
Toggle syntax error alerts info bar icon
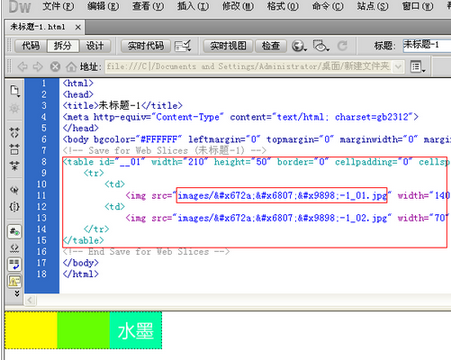(14, 281)
